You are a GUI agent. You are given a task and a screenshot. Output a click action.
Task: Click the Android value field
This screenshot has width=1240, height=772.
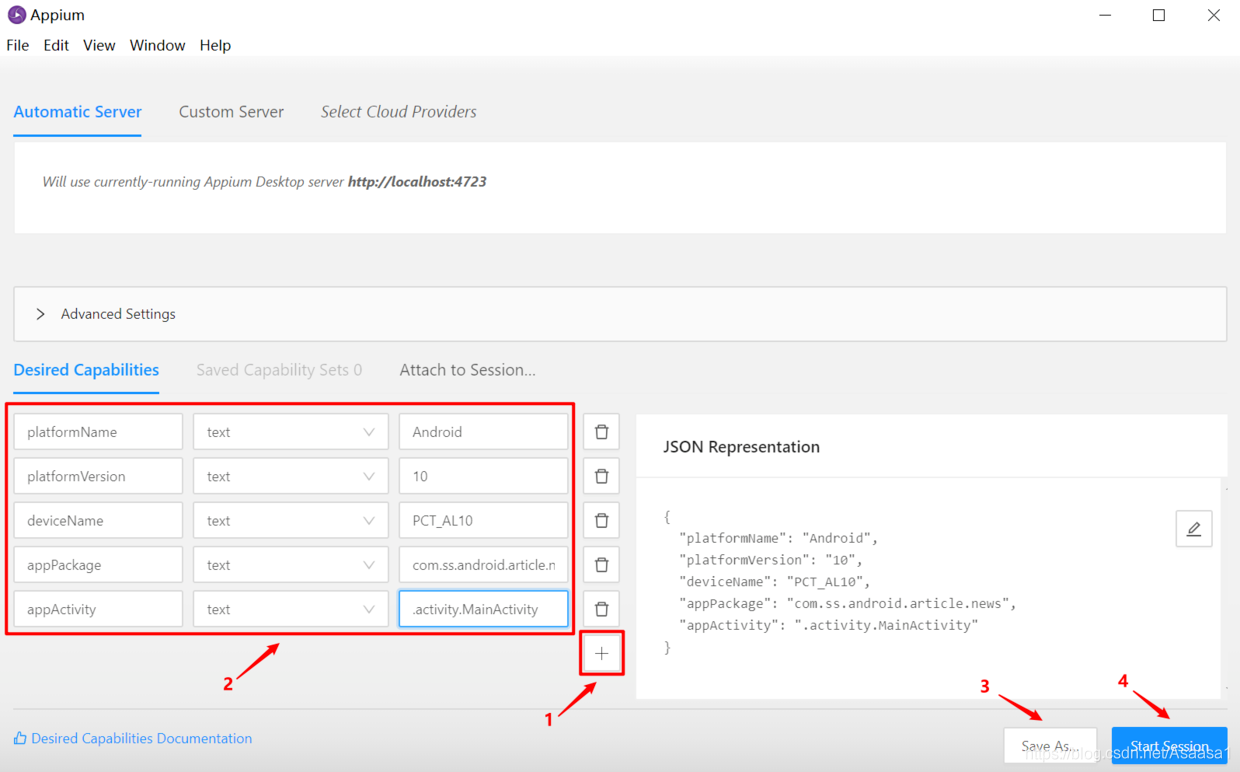pyautogui.click(x=483, y=432)
